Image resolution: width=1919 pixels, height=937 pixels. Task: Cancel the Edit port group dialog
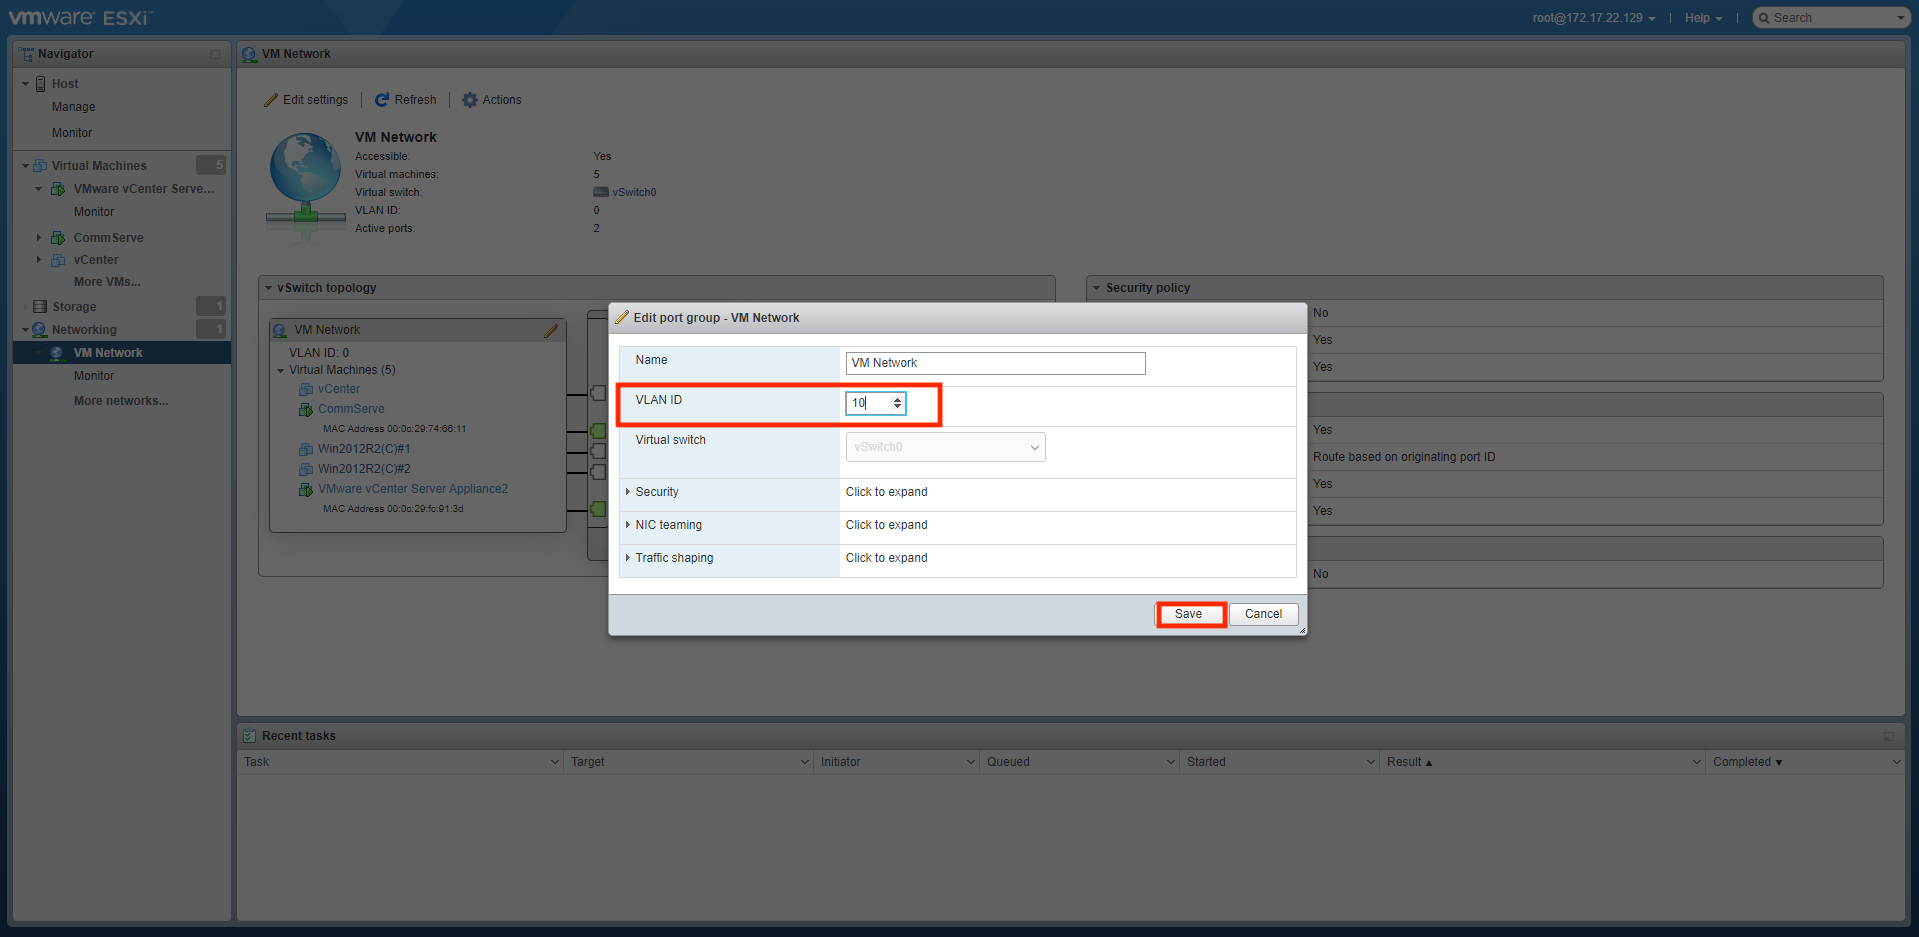[1264, 614]
